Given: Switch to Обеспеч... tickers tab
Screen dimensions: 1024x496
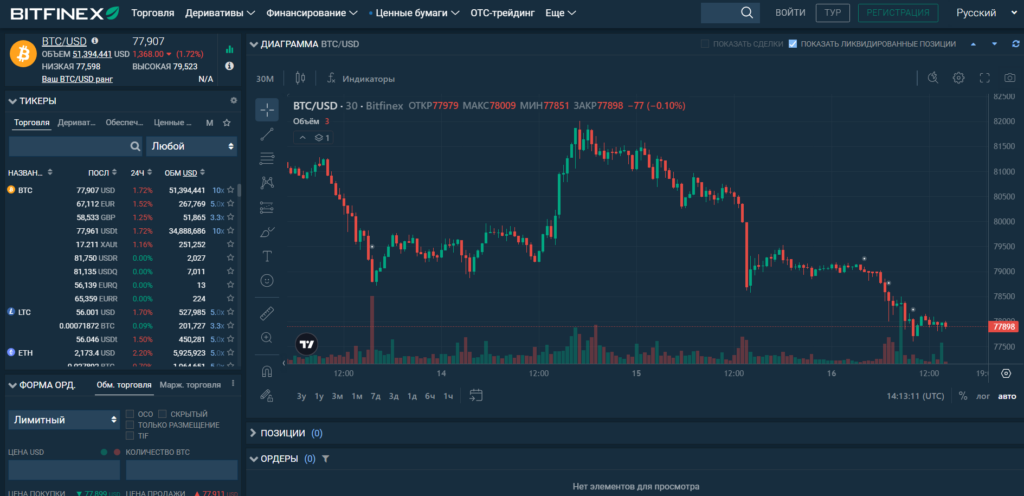Looking at the screenshot, I should (x=125, y=122).
